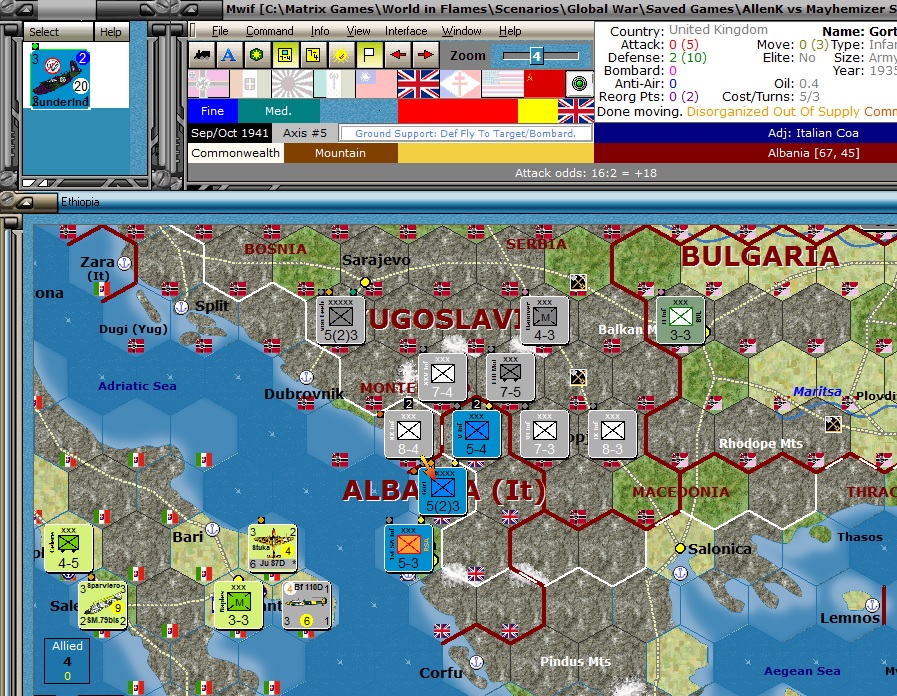This screenshot has width=897, height=696.
Task: Click the Split port anchor icon
Action: pos(181,307)
